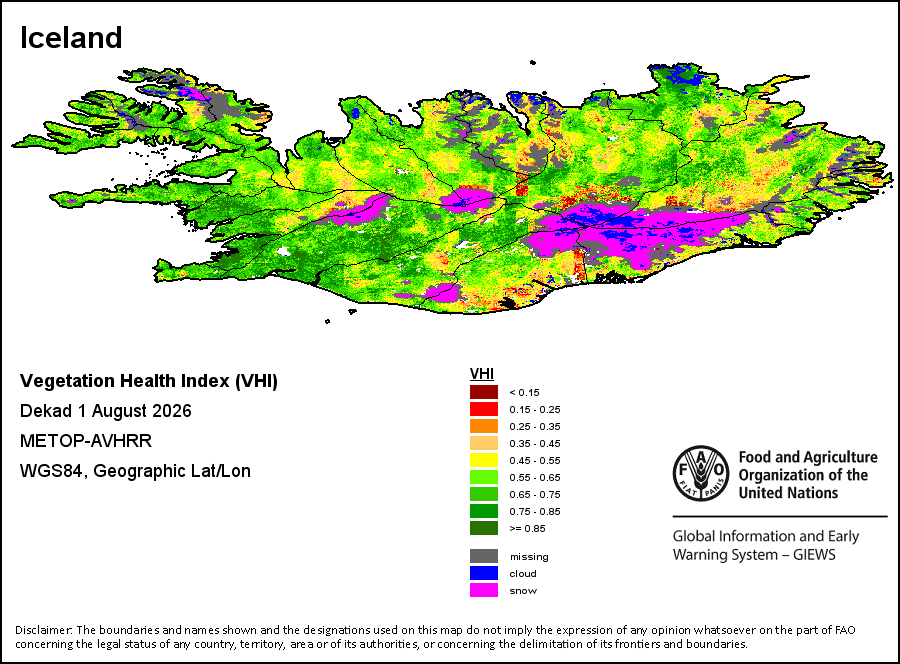Click the Iceland map title
Viewport: 900px width, 664px height.
[x=71, y=38]
